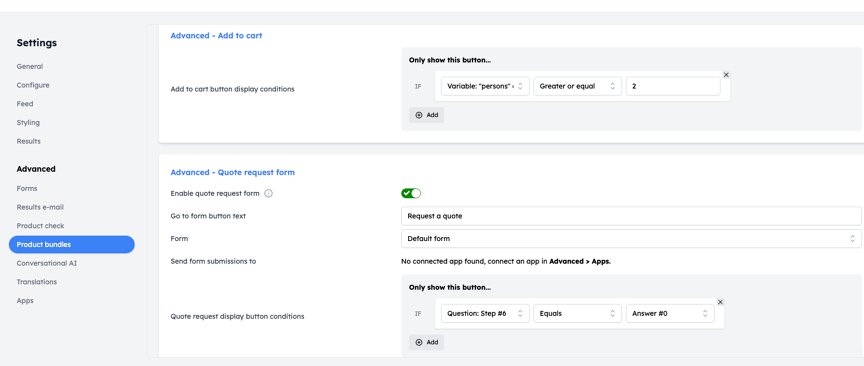Go to Product check settings

(x=40, y=226)
